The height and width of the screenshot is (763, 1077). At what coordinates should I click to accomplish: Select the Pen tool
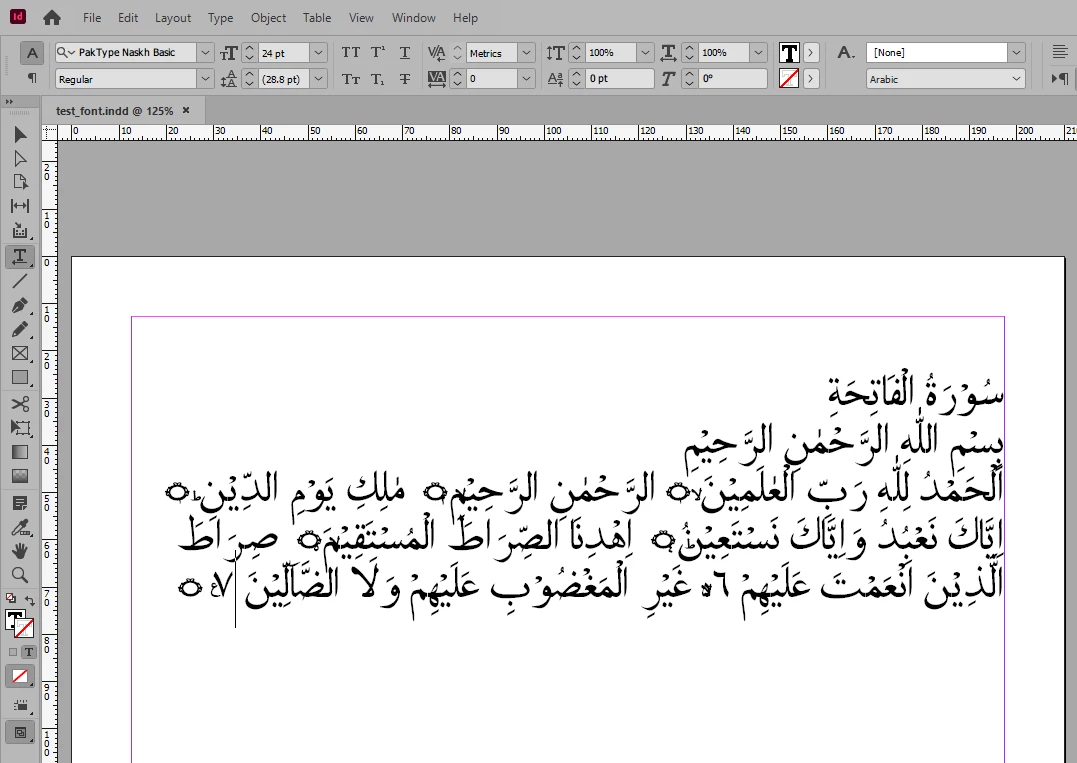click(20, 305)
